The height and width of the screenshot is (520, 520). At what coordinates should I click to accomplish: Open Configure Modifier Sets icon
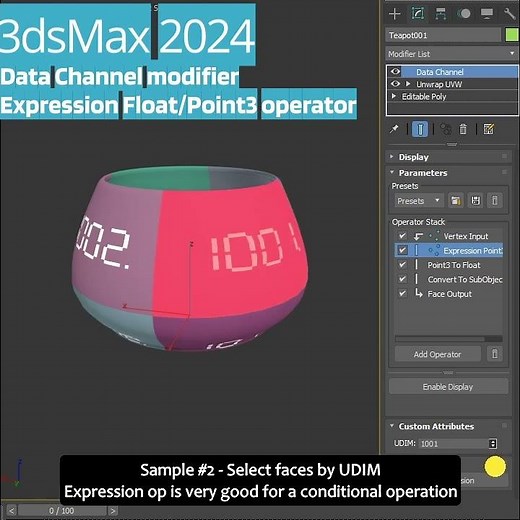489,129
